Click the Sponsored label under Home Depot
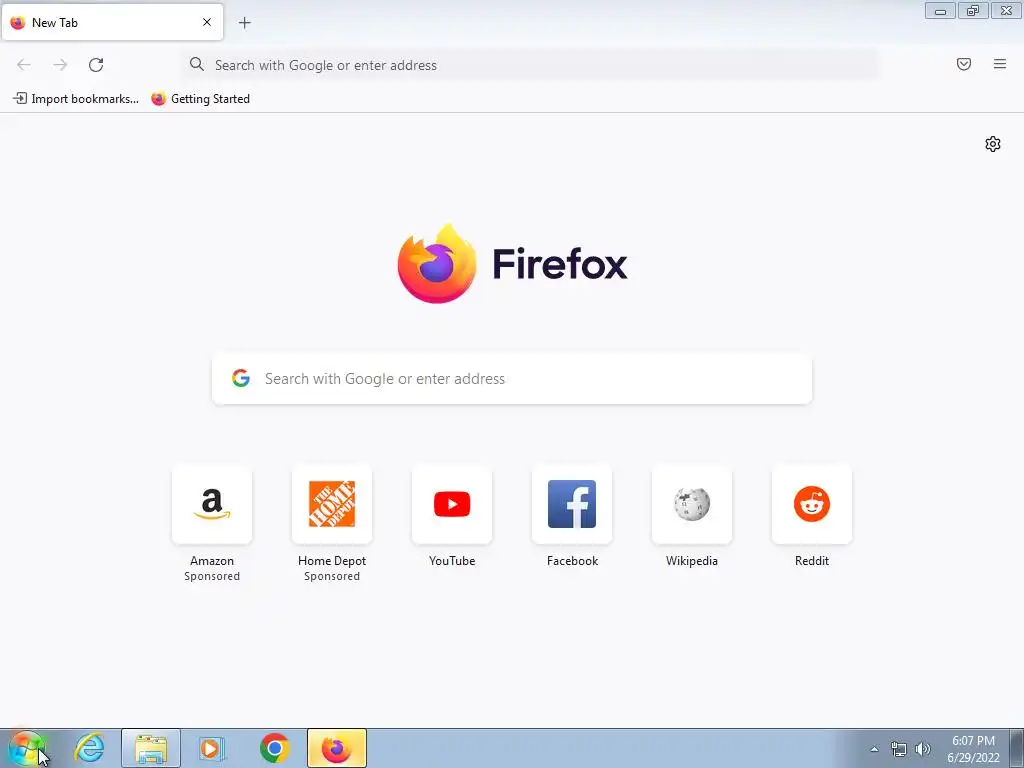Image resolution: width=1024 pixels, height=768 pixels. click(332, 576)
